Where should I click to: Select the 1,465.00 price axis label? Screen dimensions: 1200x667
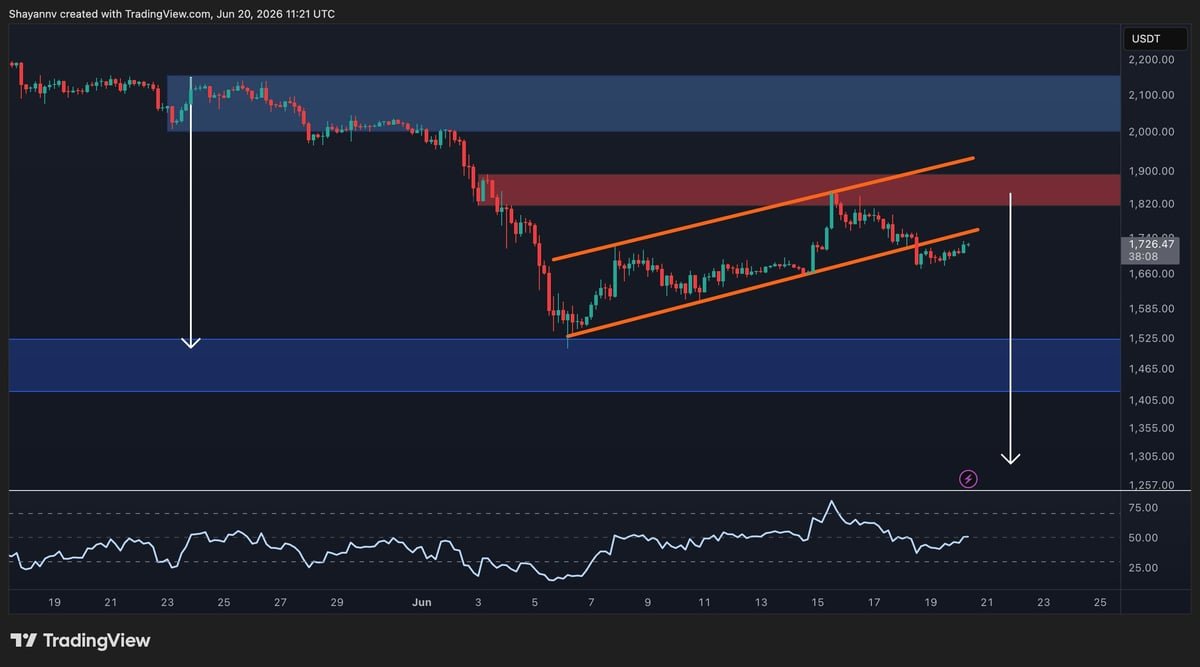click(x=1150, y=369)
